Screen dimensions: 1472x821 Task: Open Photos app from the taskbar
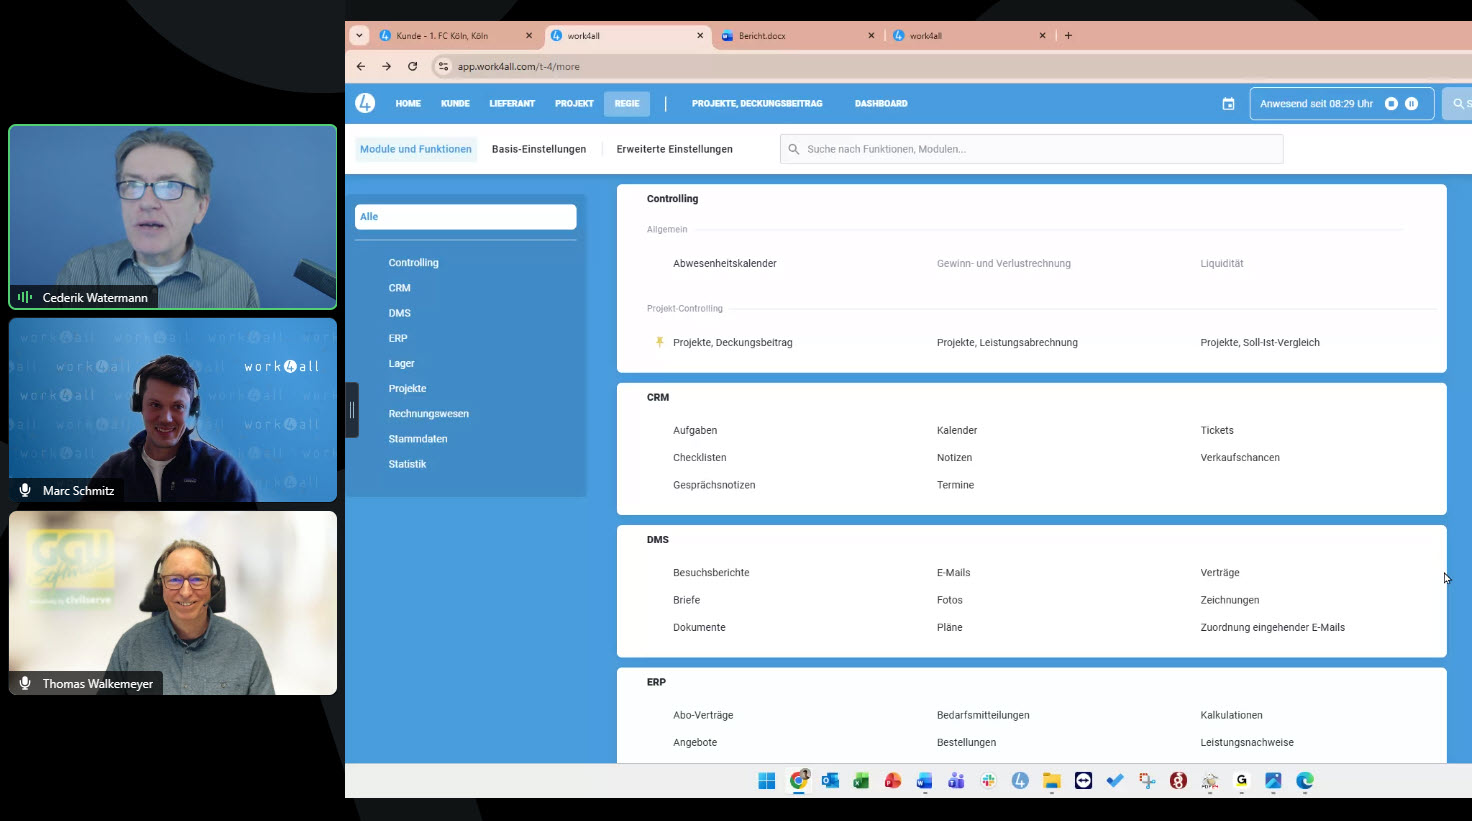point(1273,781)
